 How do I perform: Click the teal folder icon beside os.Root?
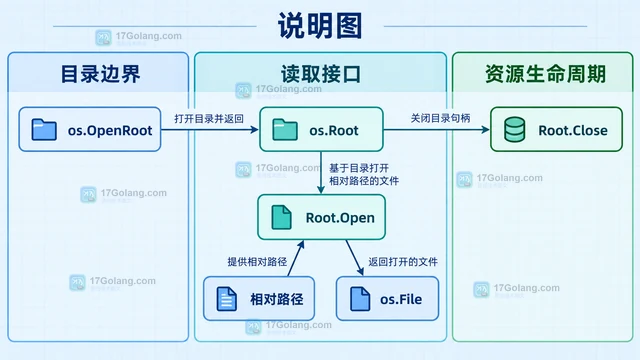(x=285, y=129)
